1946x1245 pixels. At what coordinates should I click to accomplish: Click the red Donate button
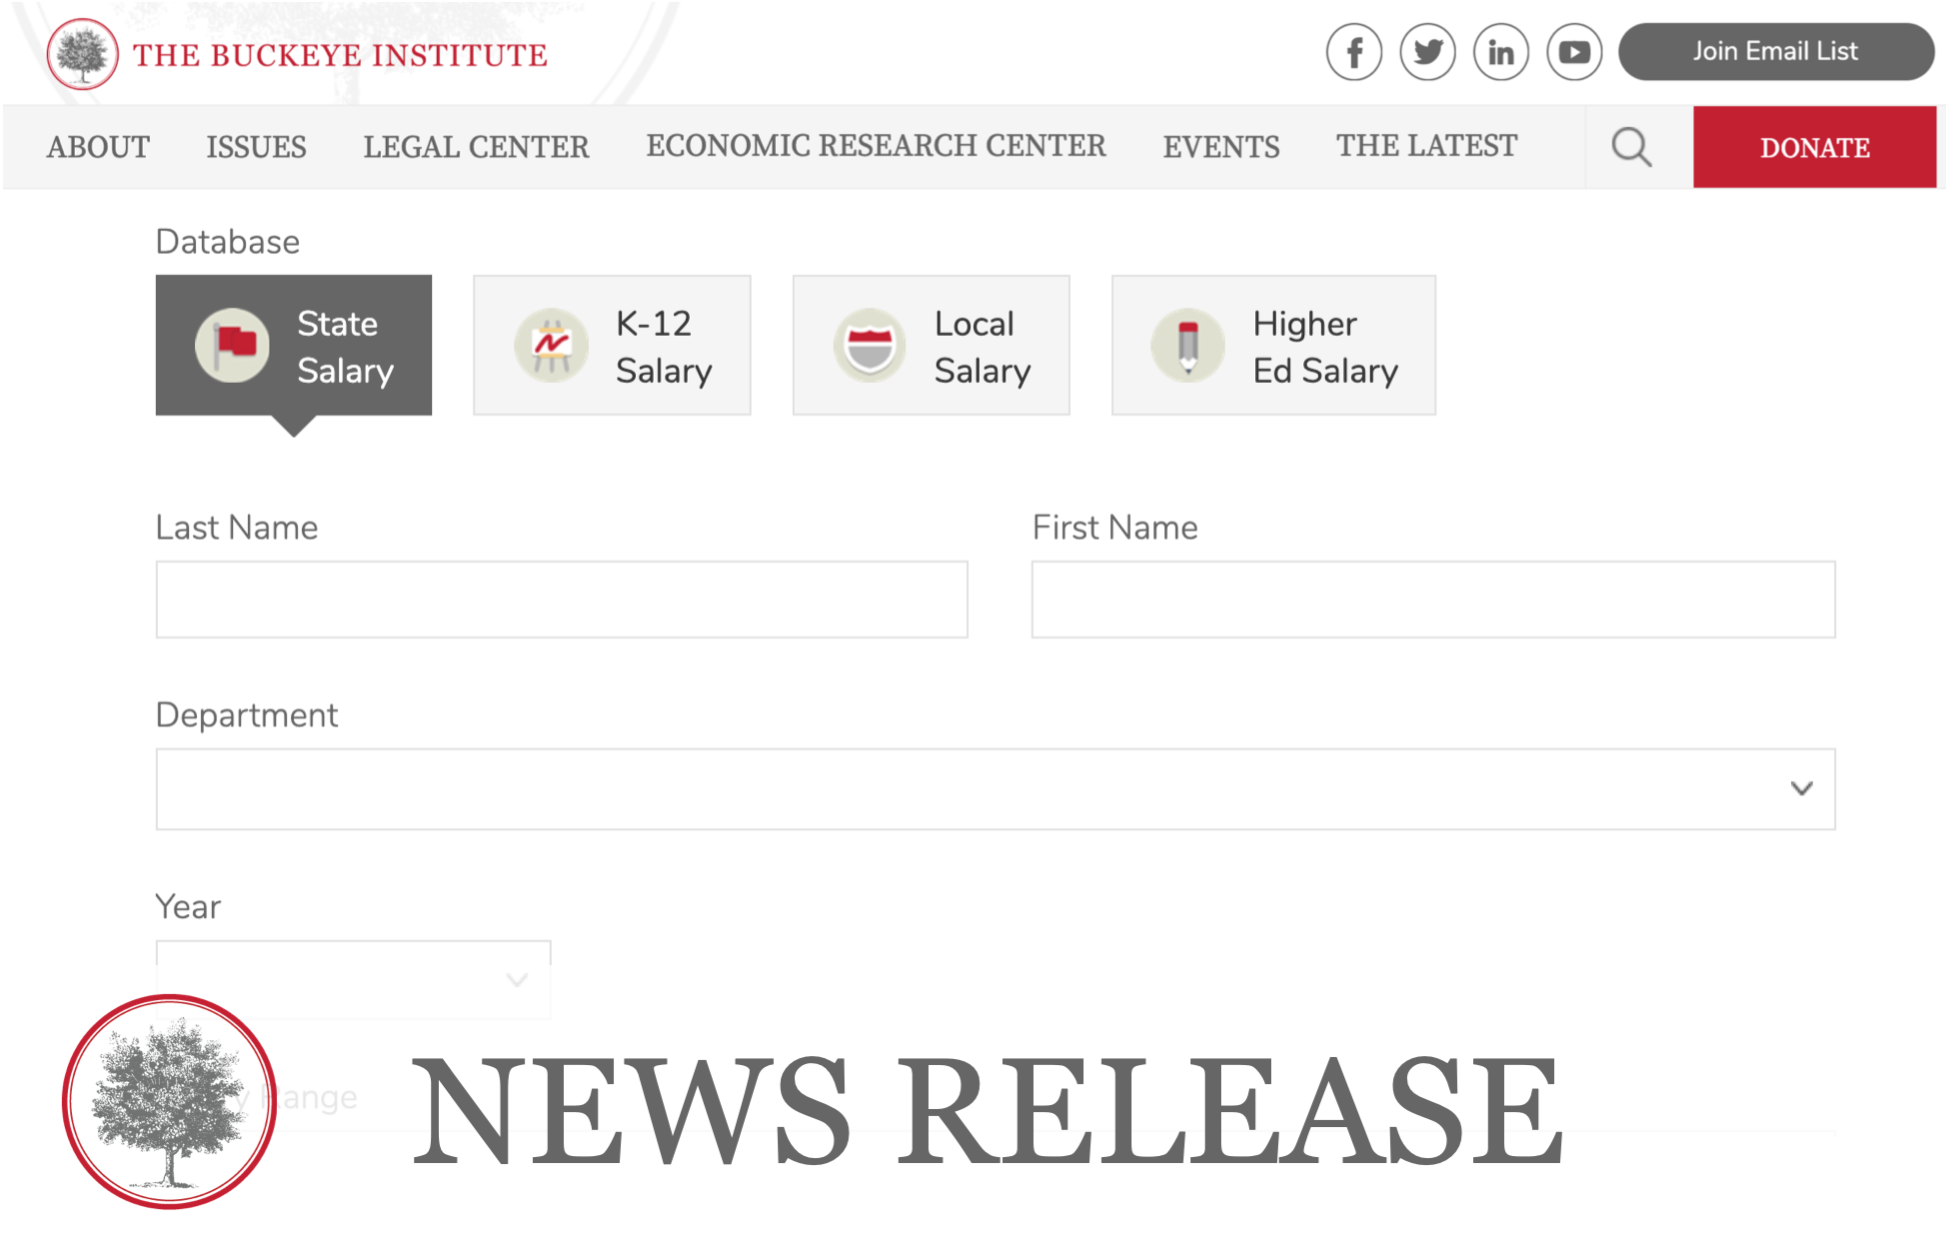coord(1815,147)
